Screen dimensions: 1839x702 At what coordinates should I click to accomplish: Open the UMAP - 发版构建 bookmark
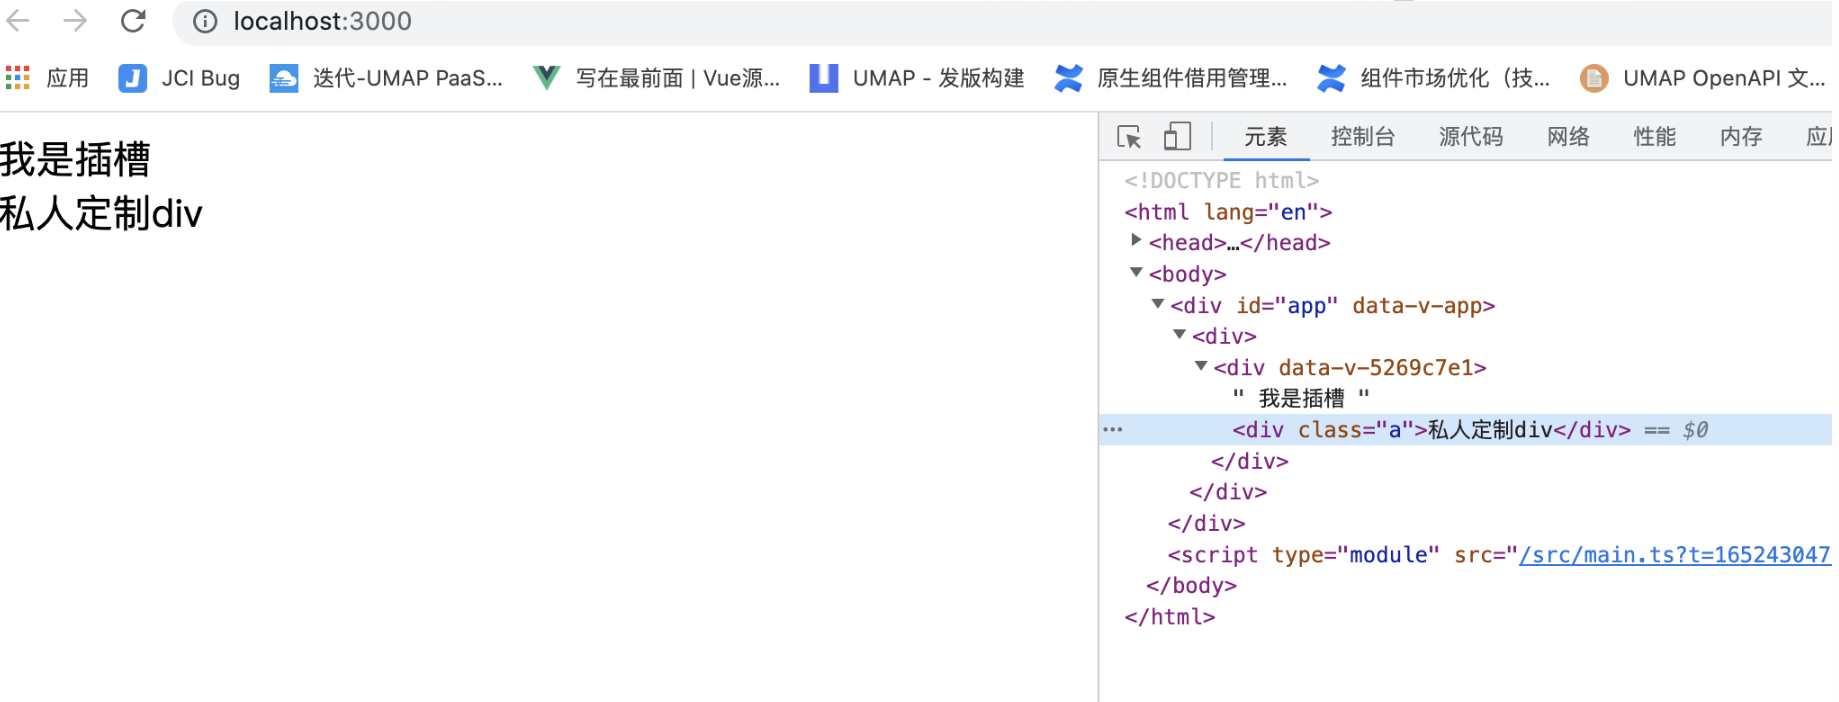[x=917, y=78]
